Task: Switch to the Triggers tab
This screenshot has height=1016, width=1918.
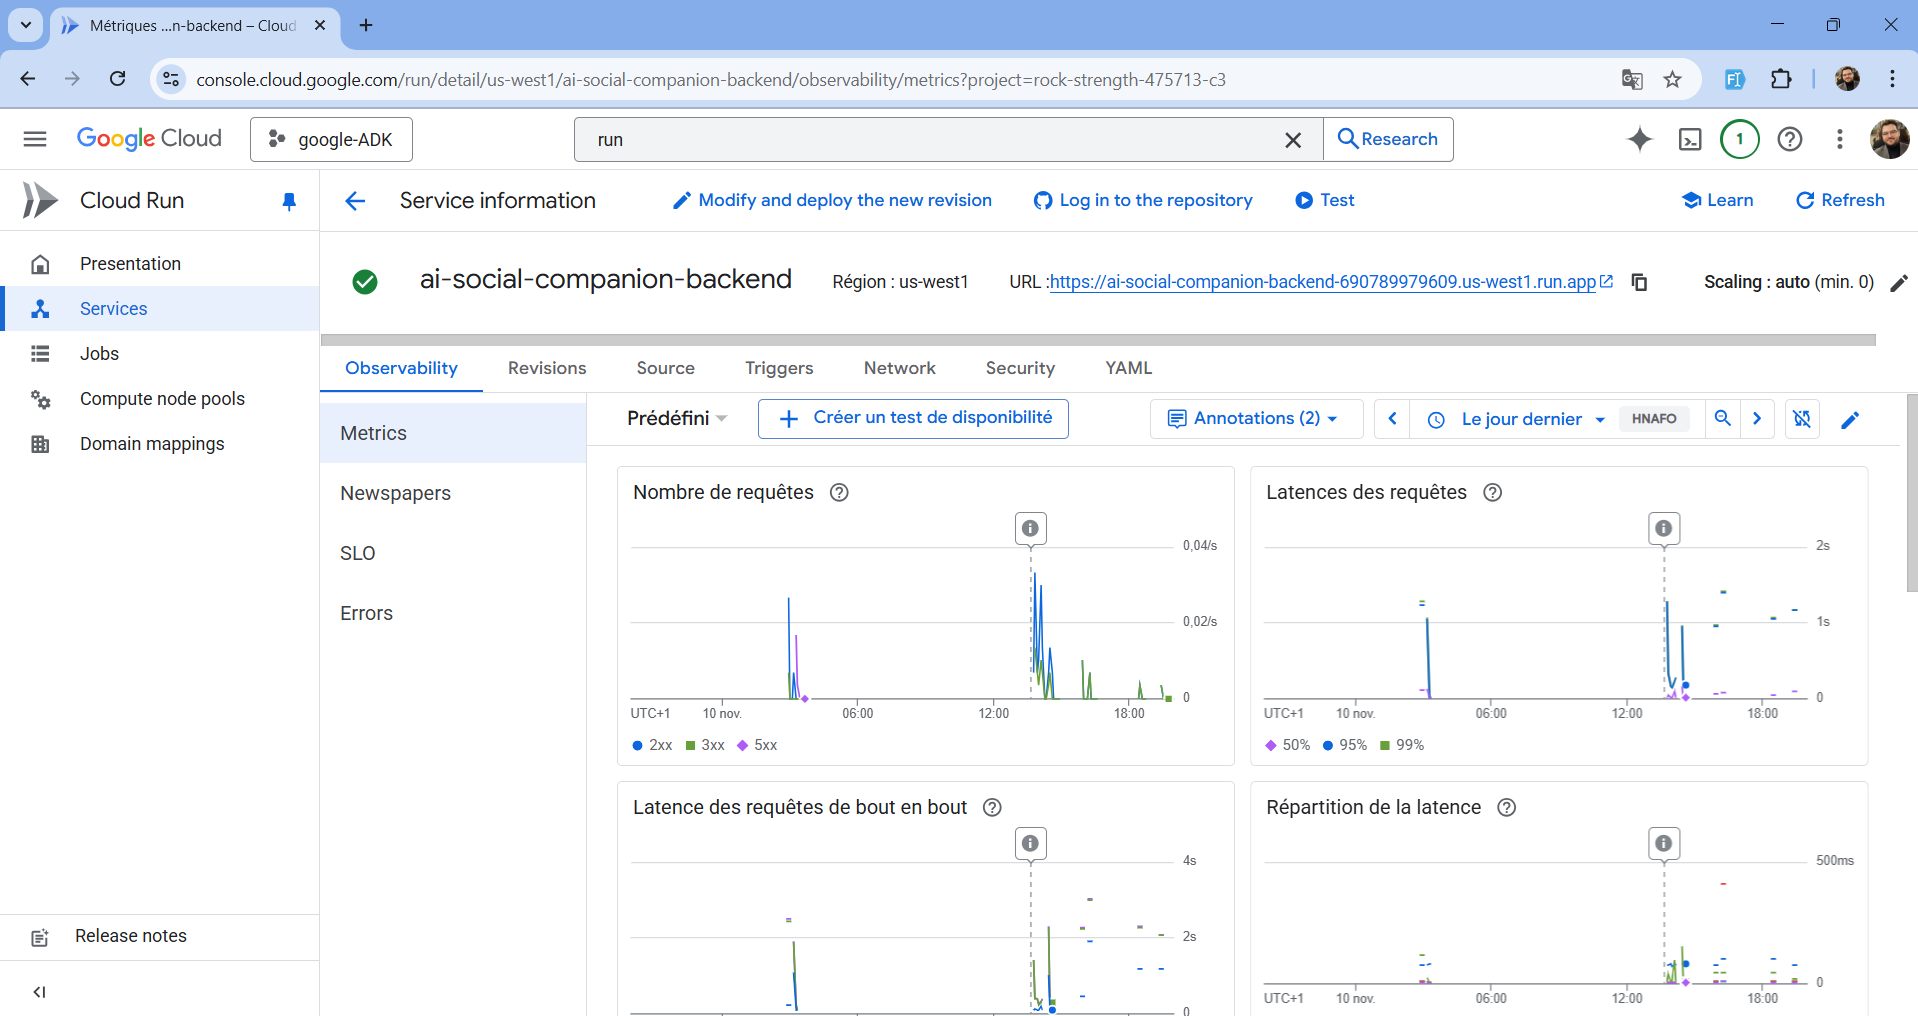Action: click(779, 368)
